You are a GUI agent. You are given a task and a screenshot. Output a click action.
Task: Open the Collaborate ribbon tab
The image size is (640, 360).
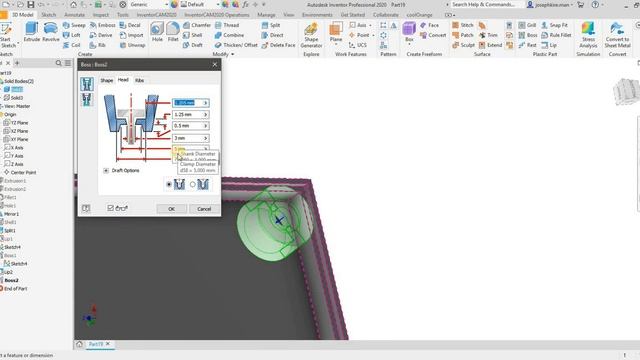point(386,15)
